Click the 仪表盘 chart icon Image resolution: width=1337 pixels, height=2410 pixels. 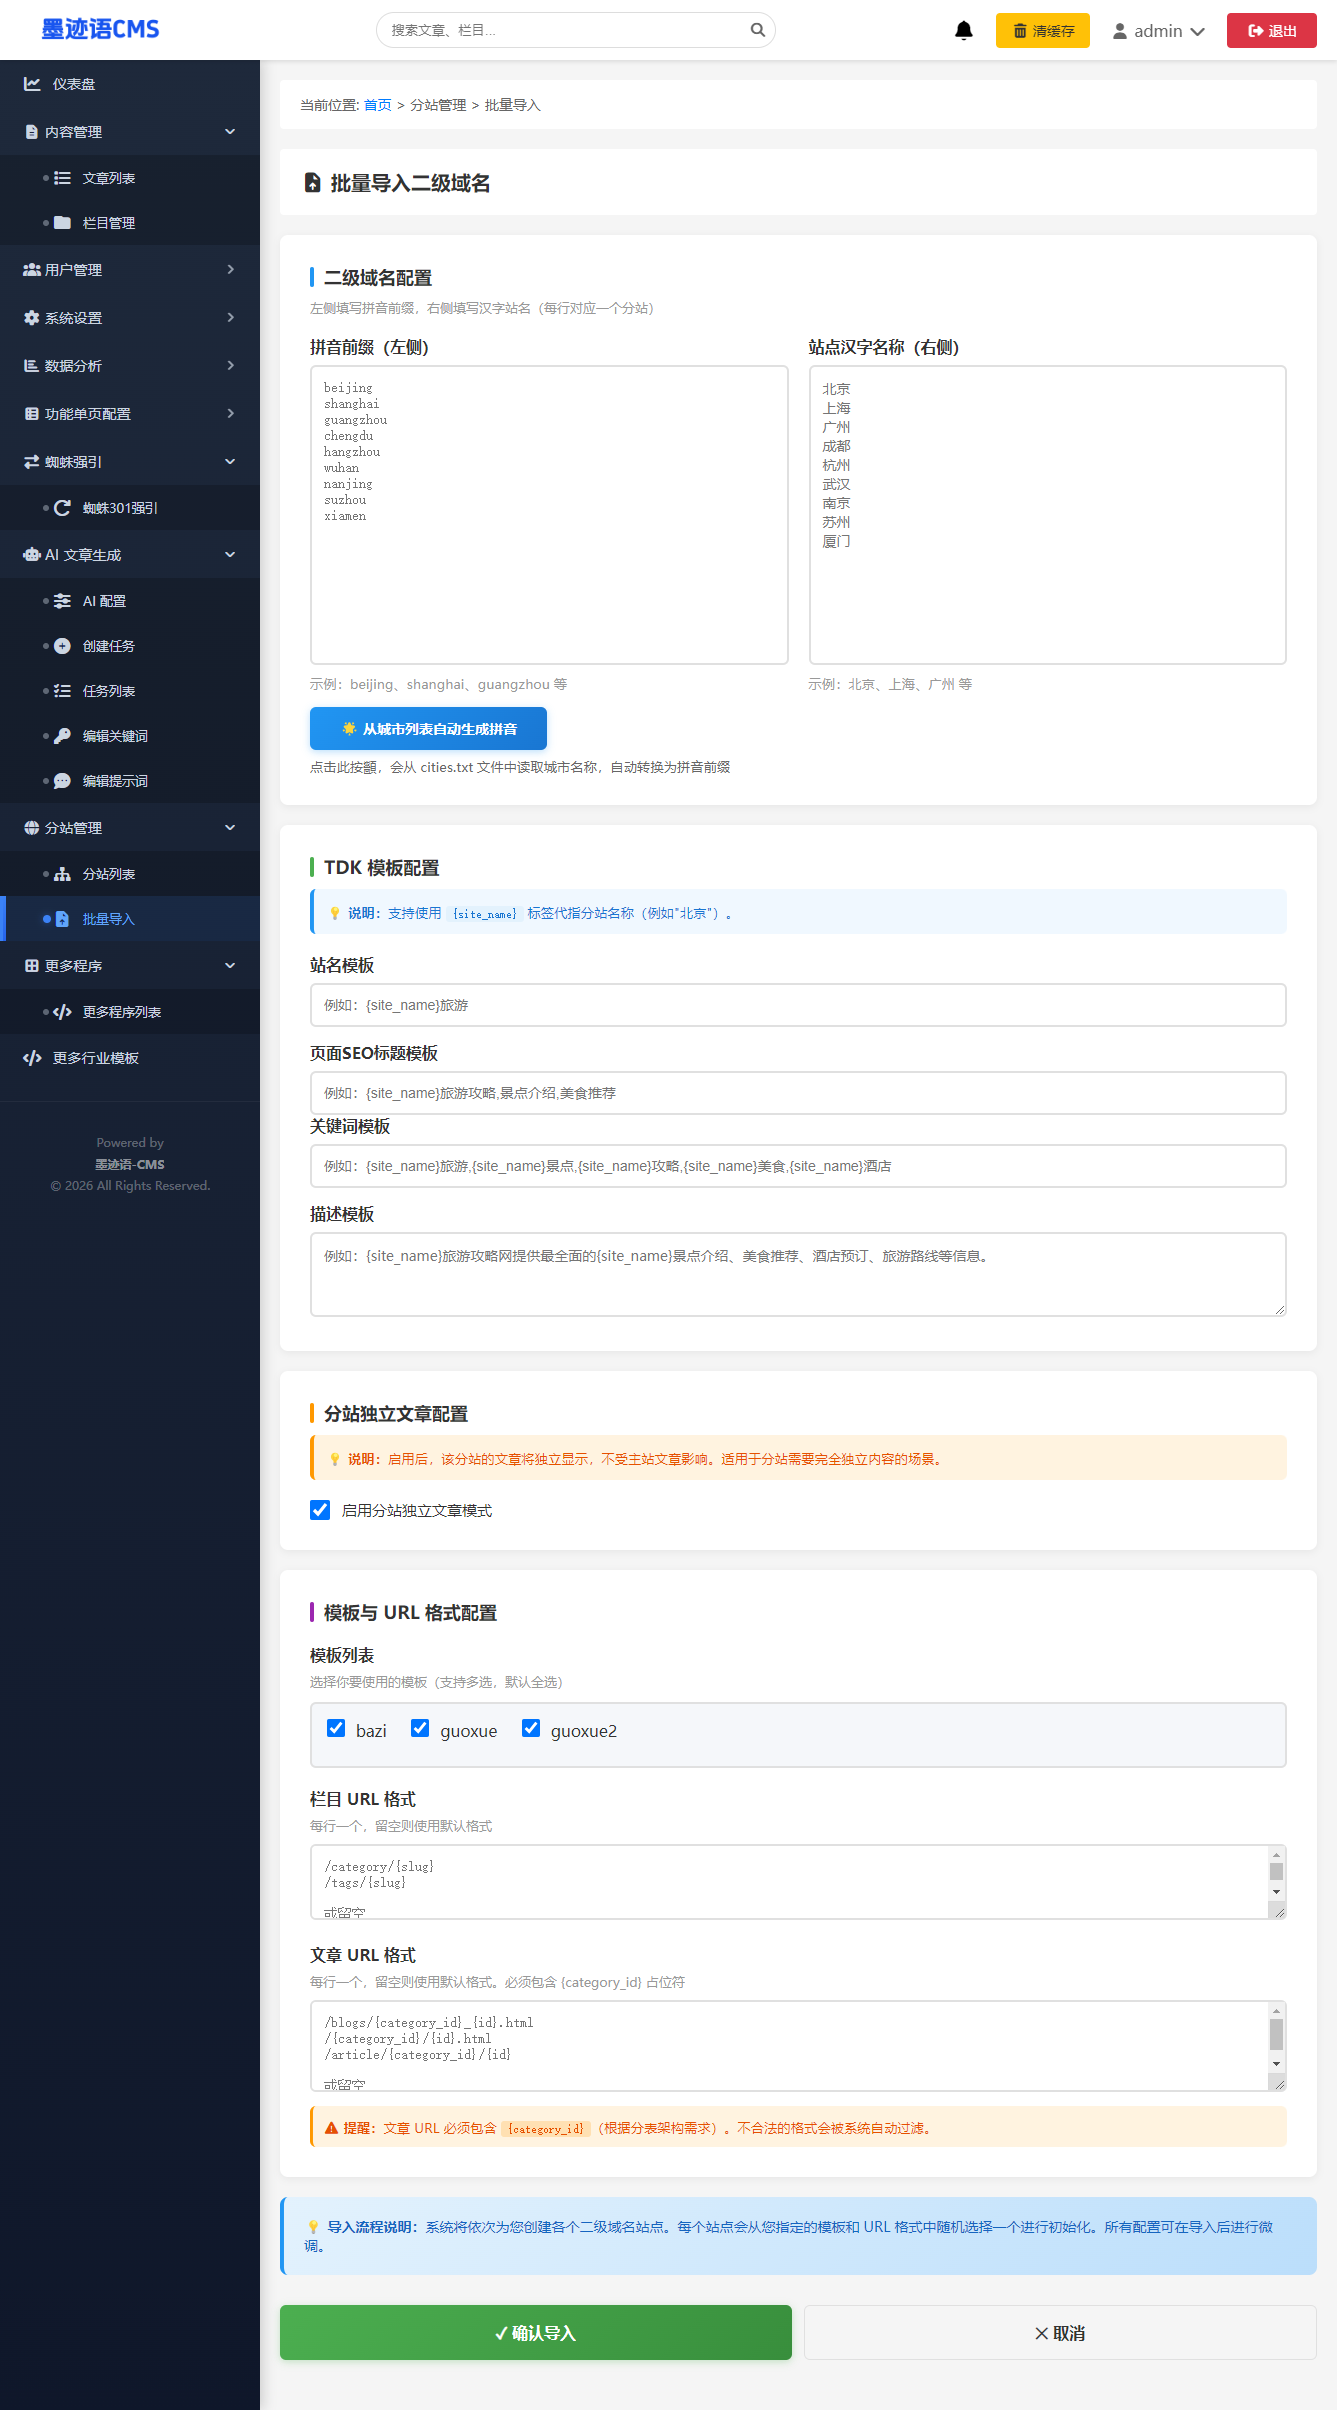[x=32, y=84]
